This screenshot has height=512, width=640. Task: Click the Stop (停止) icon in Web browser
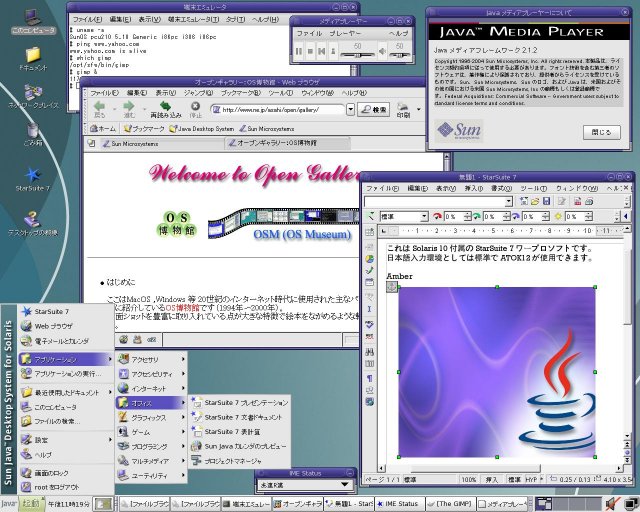pyautogui.click(x=196, y=106)
